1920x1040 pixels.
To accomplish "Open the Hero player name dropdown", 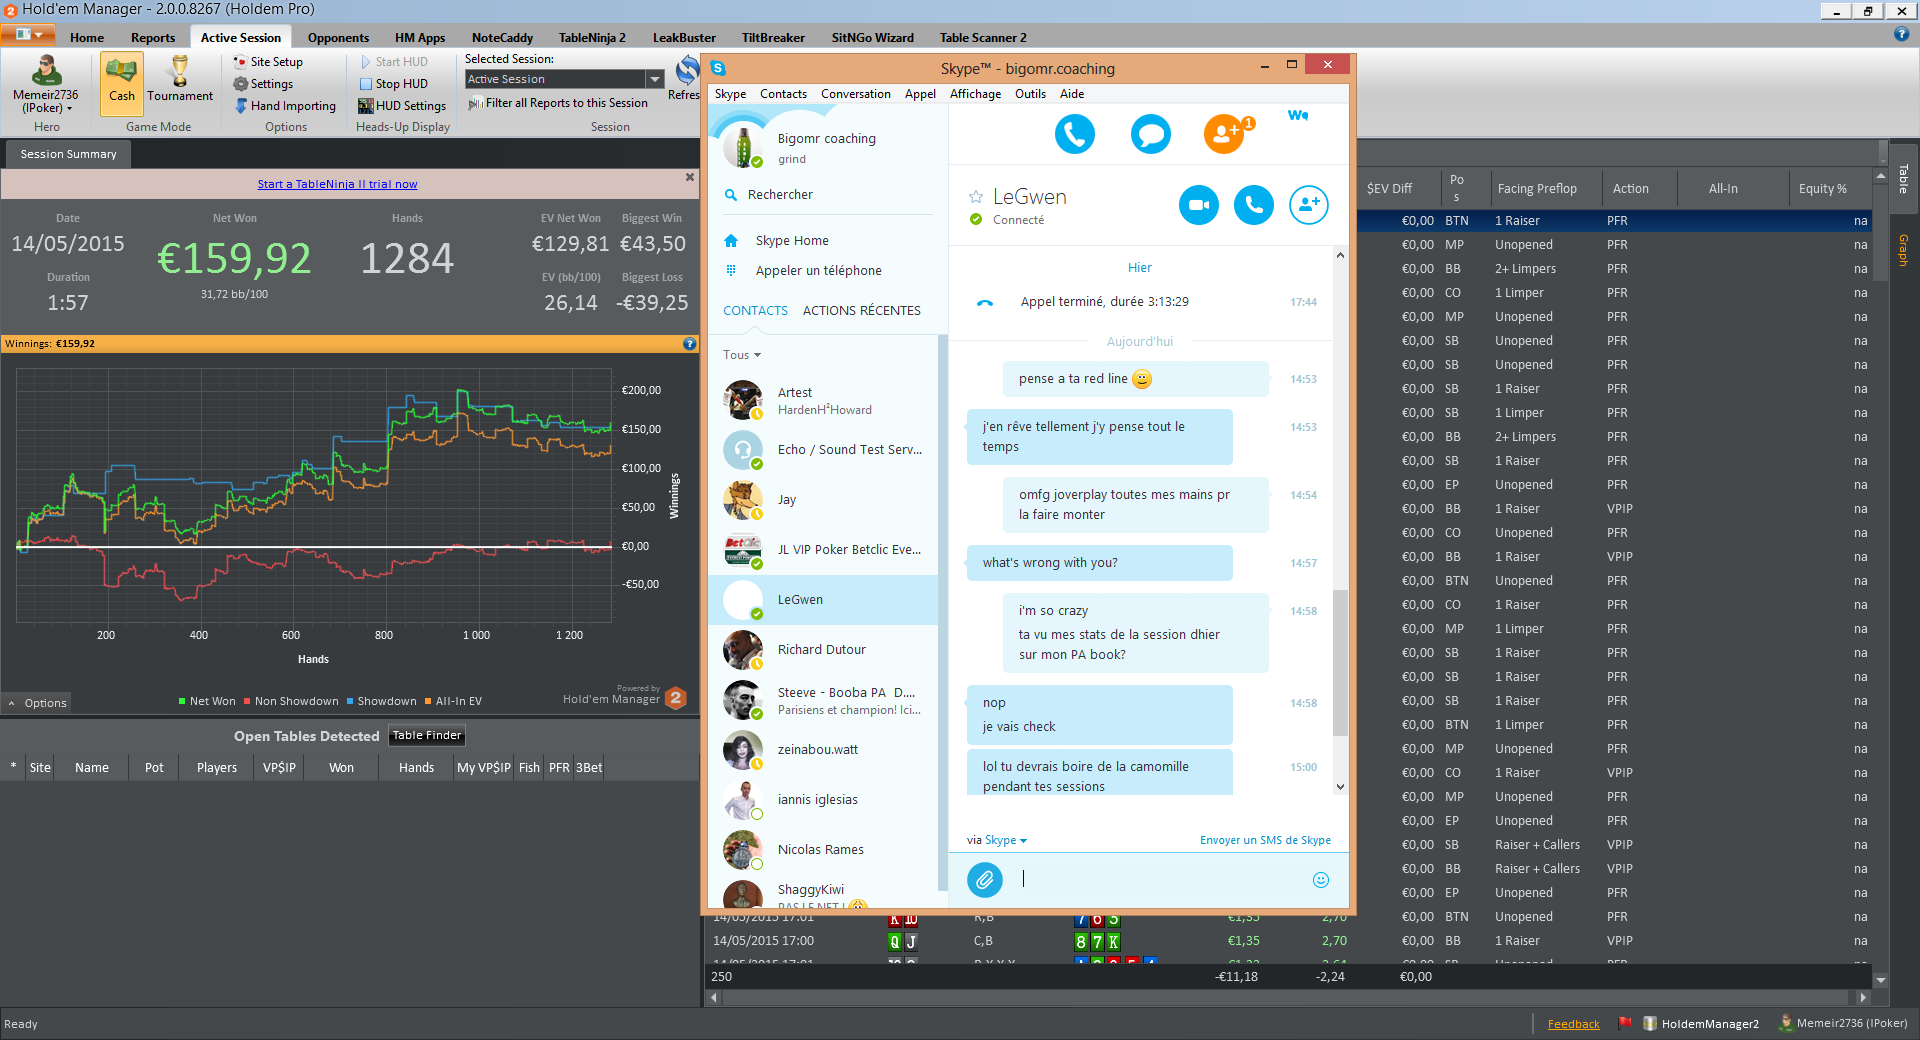I will tap(46, 101).
